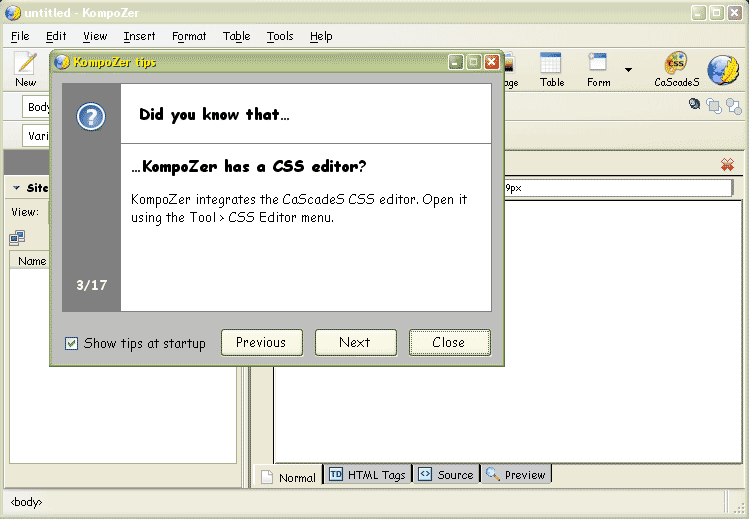This screenshot has height=519, width=749.
Task: Click the View label in Site Manager
Action: [x=25, y=212]
